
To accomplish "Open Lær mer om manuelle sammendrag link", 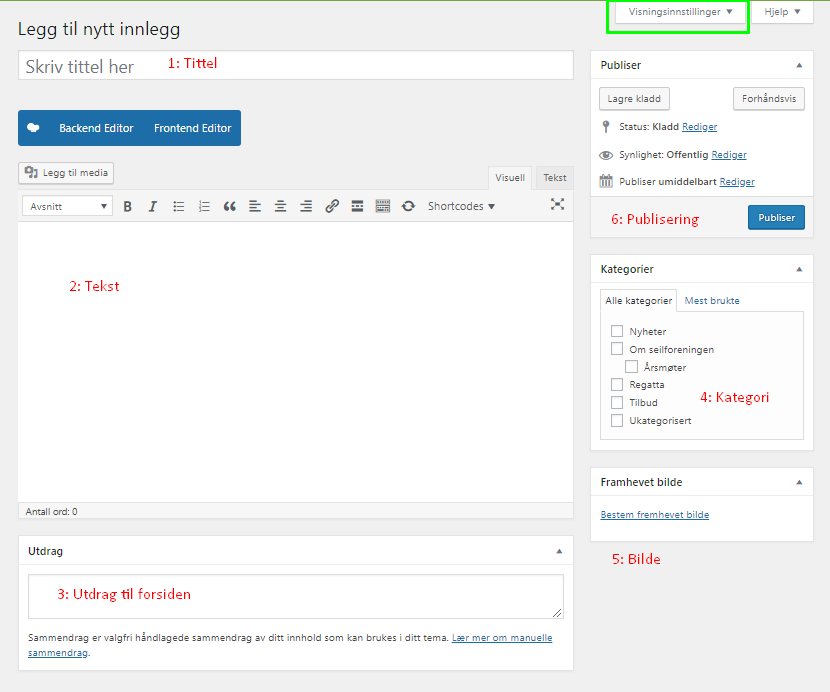I will tap(290, 645).
